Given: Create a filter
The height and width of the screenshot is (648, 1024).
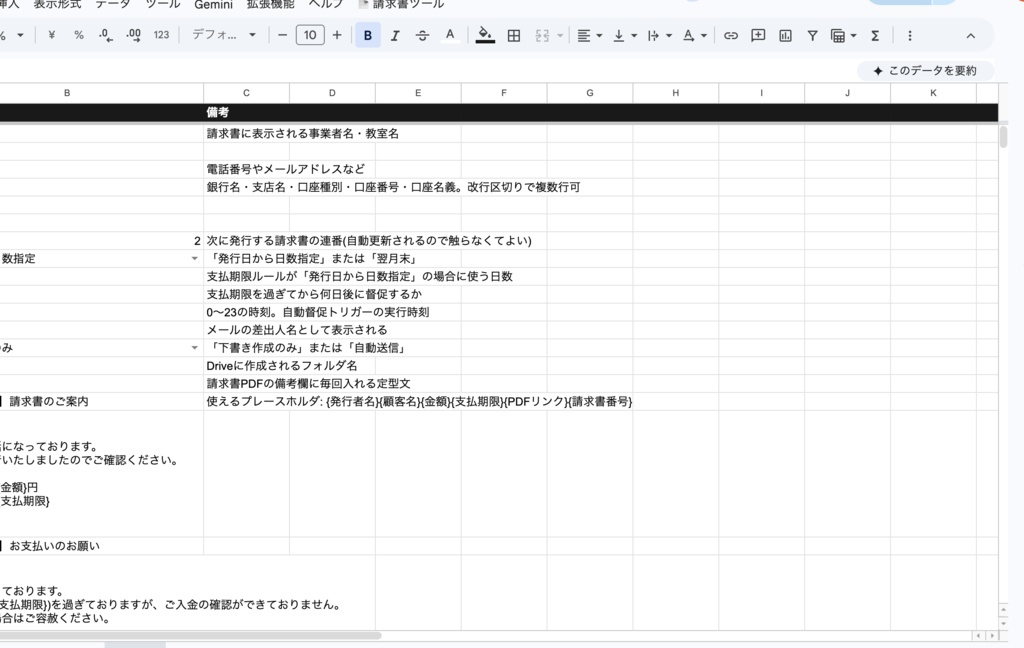Looking at the screenshot, I should point(812,35).
